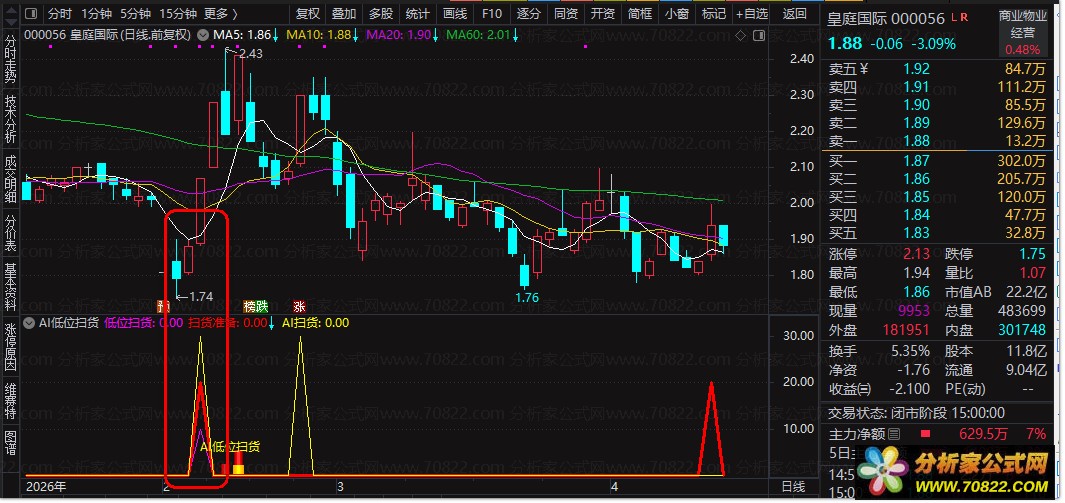This screenshot has width=1065, height=503.
Task: Click the bar-chart icon at top-left corner
Action: [x=10, y=14]
